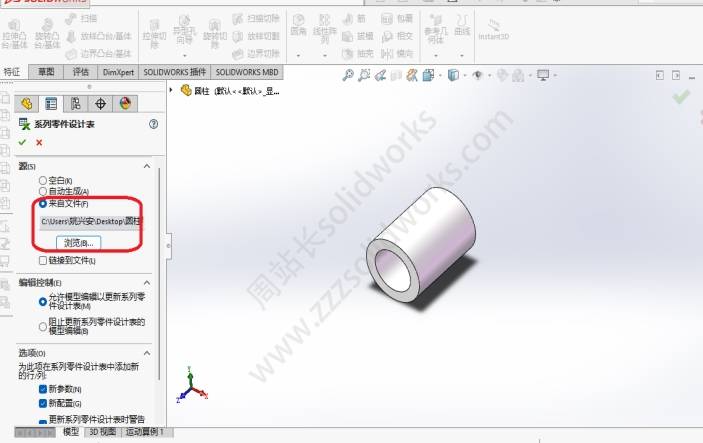Open the ConfigurationManager tab icon
This screenshot has width=703, height=443.
[75, 104]
